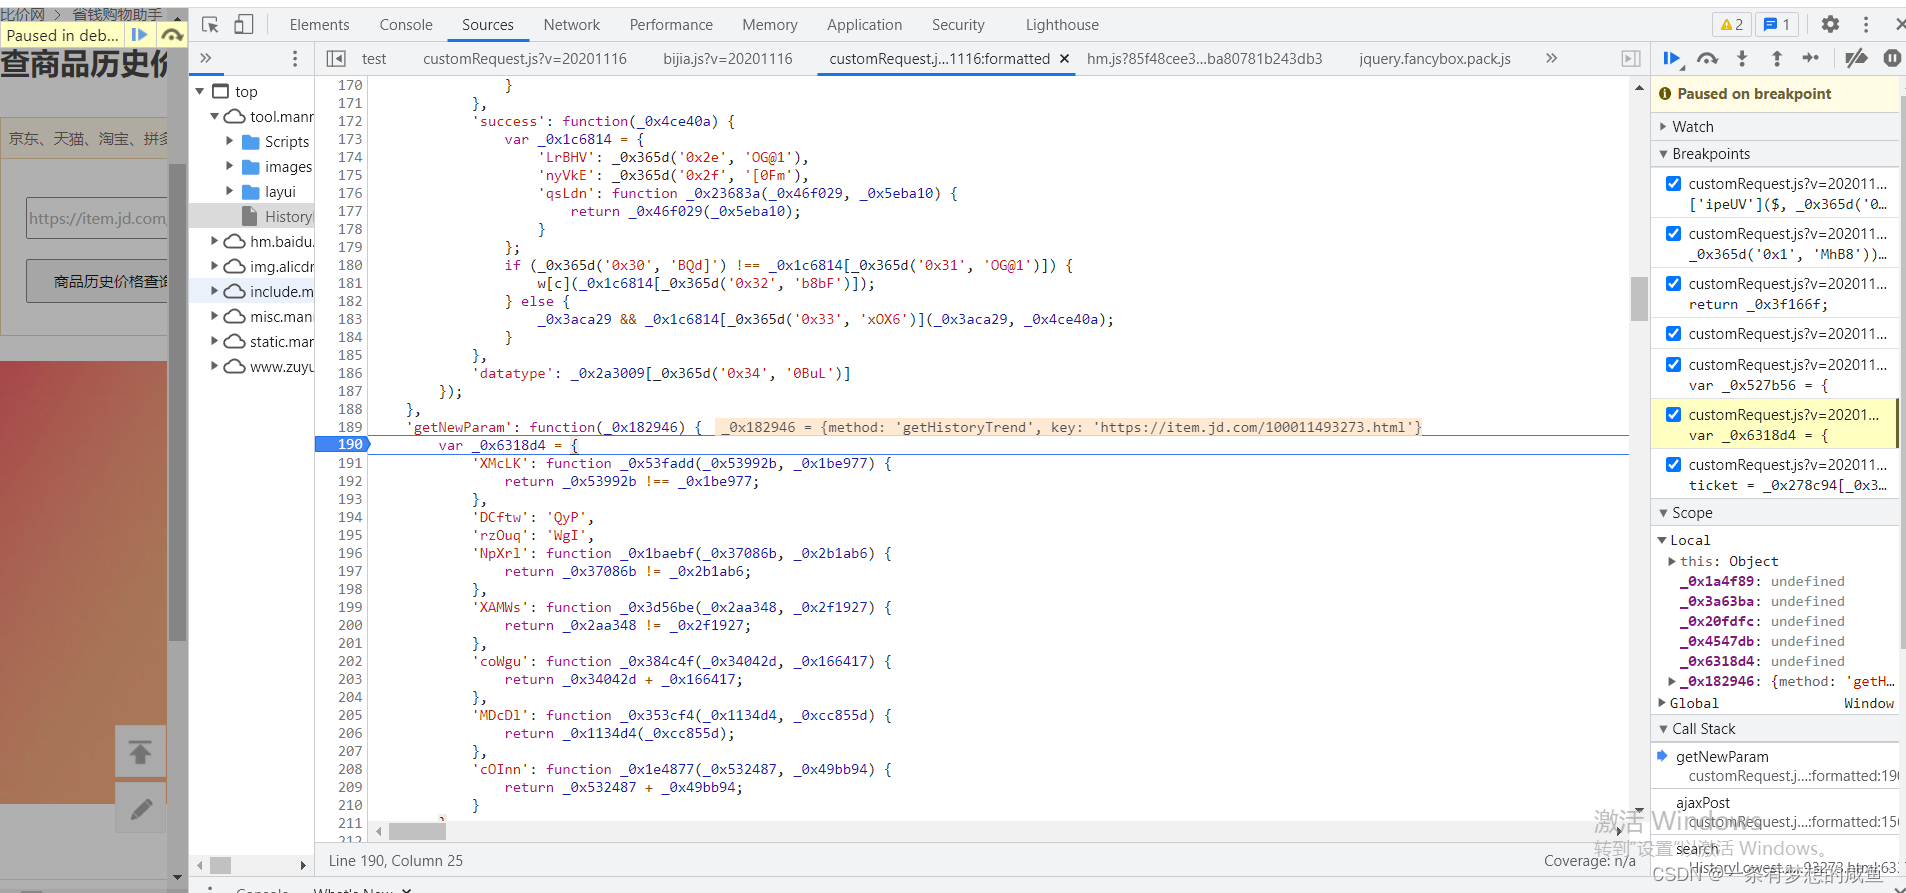The height and width of the screenshot is (893, 1906).
Task: Switch to the Network tab
Action: click(x=571, y=25)
